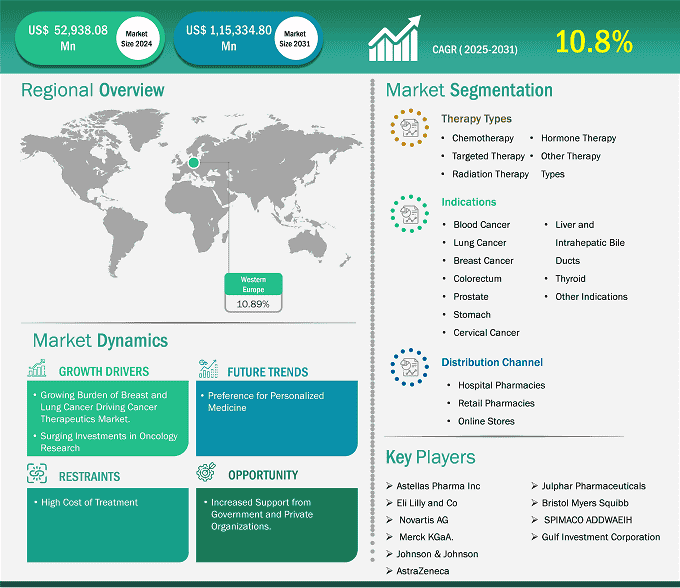
Task: Click the Restraints chain link icon
Action: pos(37,473)
